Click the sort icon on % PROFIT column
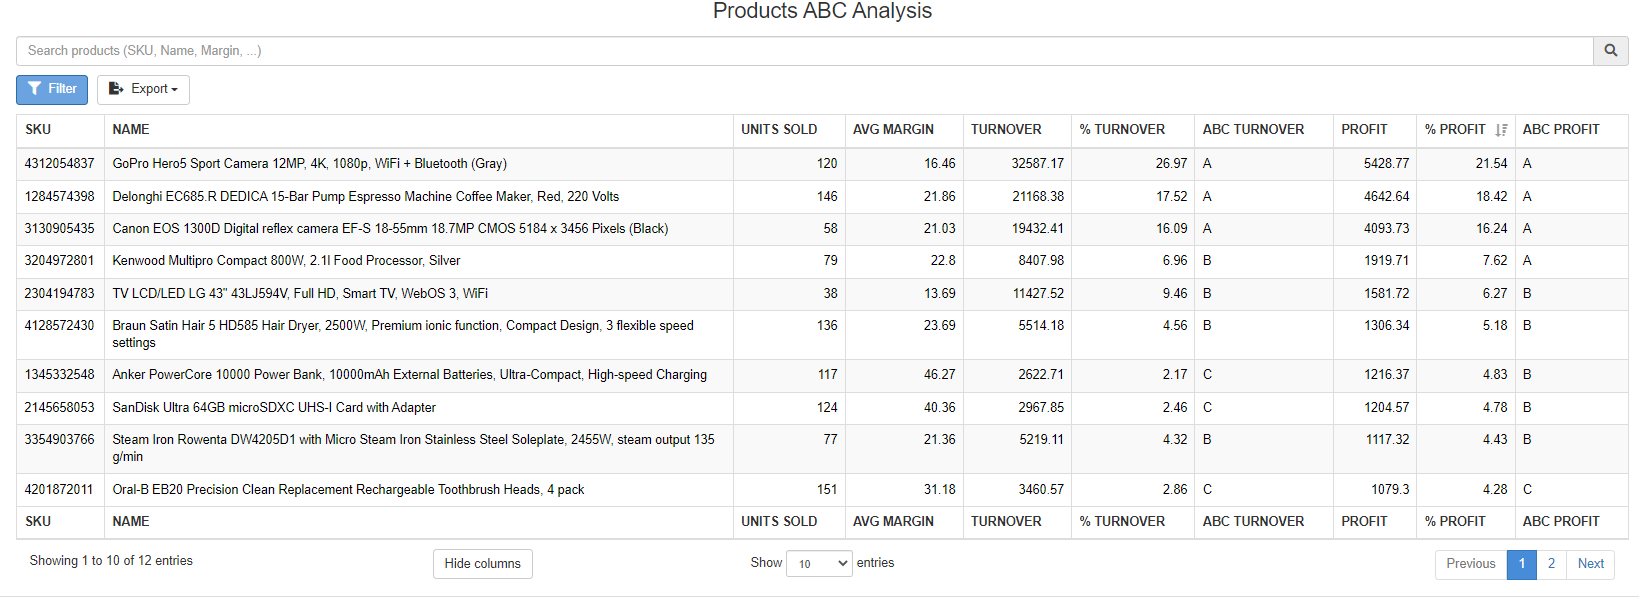This screenshot has height=614, width=1639. (x=1501, y=130)
